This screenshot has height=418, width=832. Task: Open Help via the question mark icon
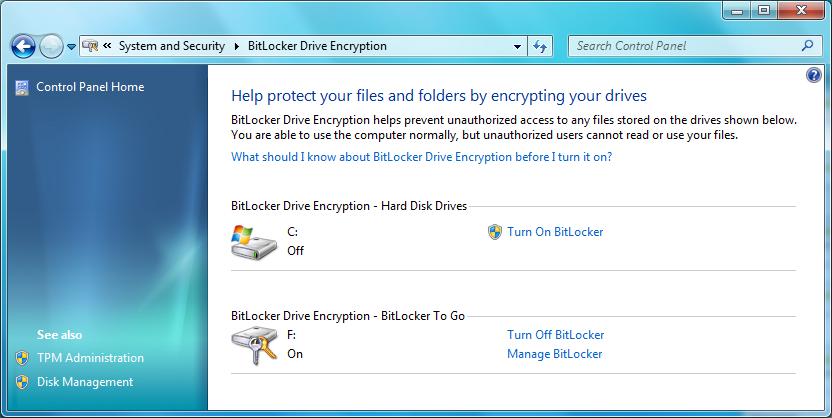point(813,75)
